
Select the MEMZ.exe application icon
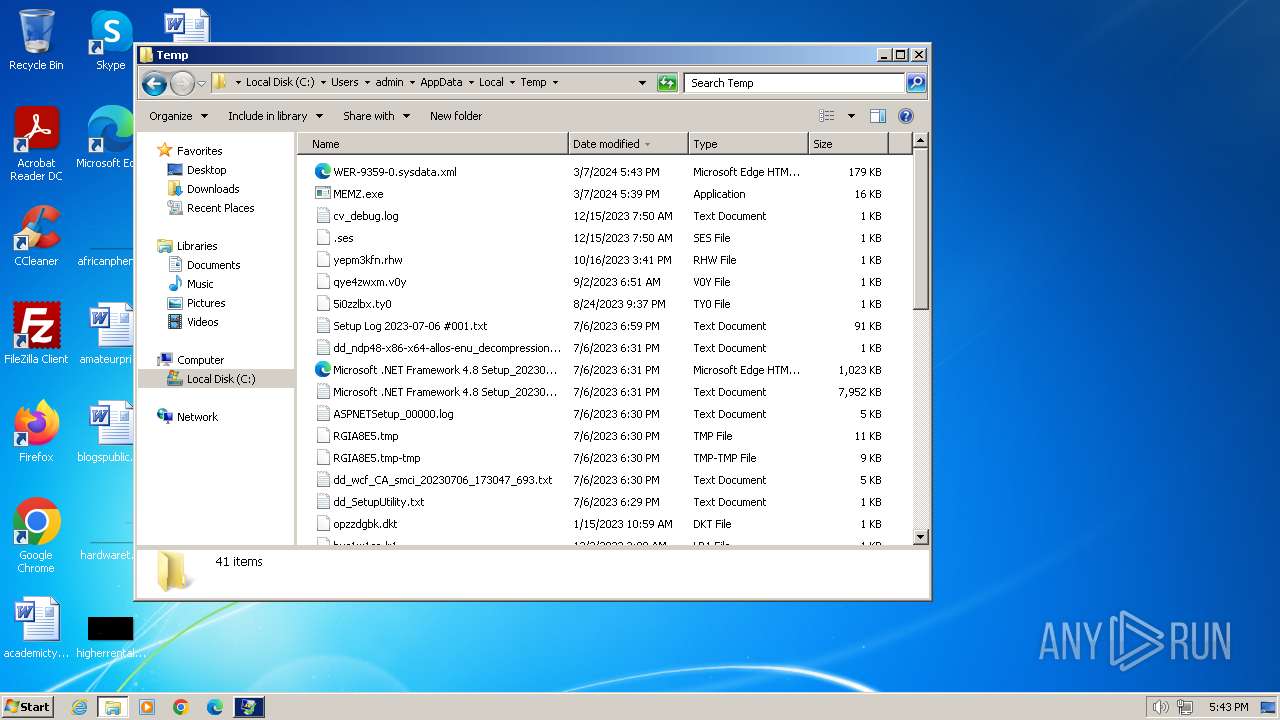click(323, 194)
